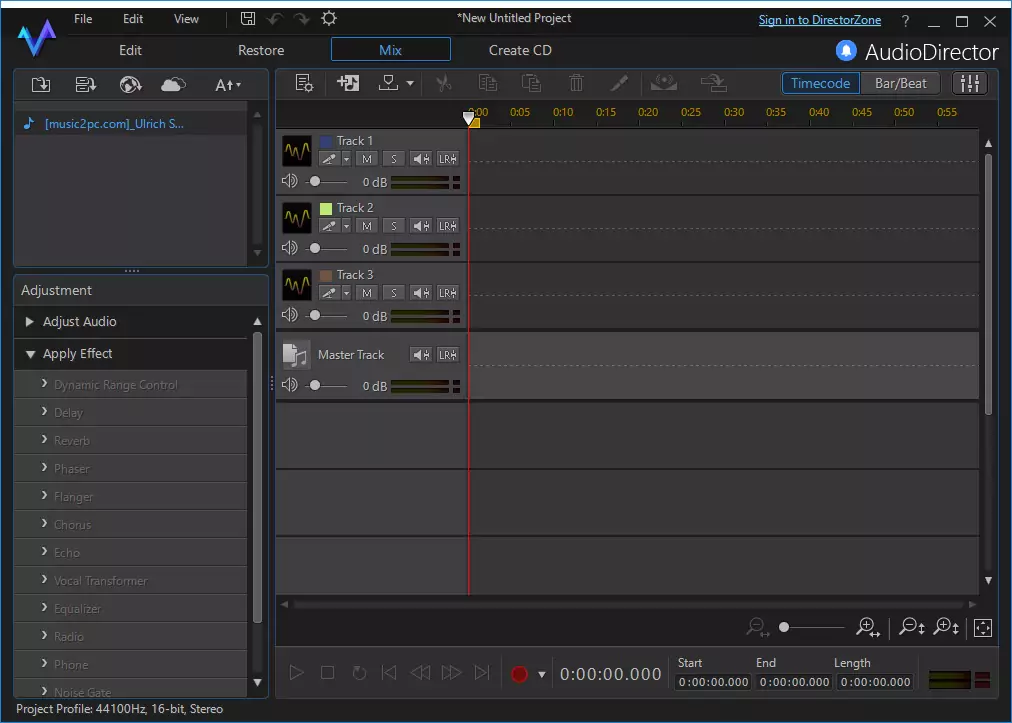This screenshot has width=1012, height=723.
Task: Switch ruler to Timecode
Action: coord(820,83)
